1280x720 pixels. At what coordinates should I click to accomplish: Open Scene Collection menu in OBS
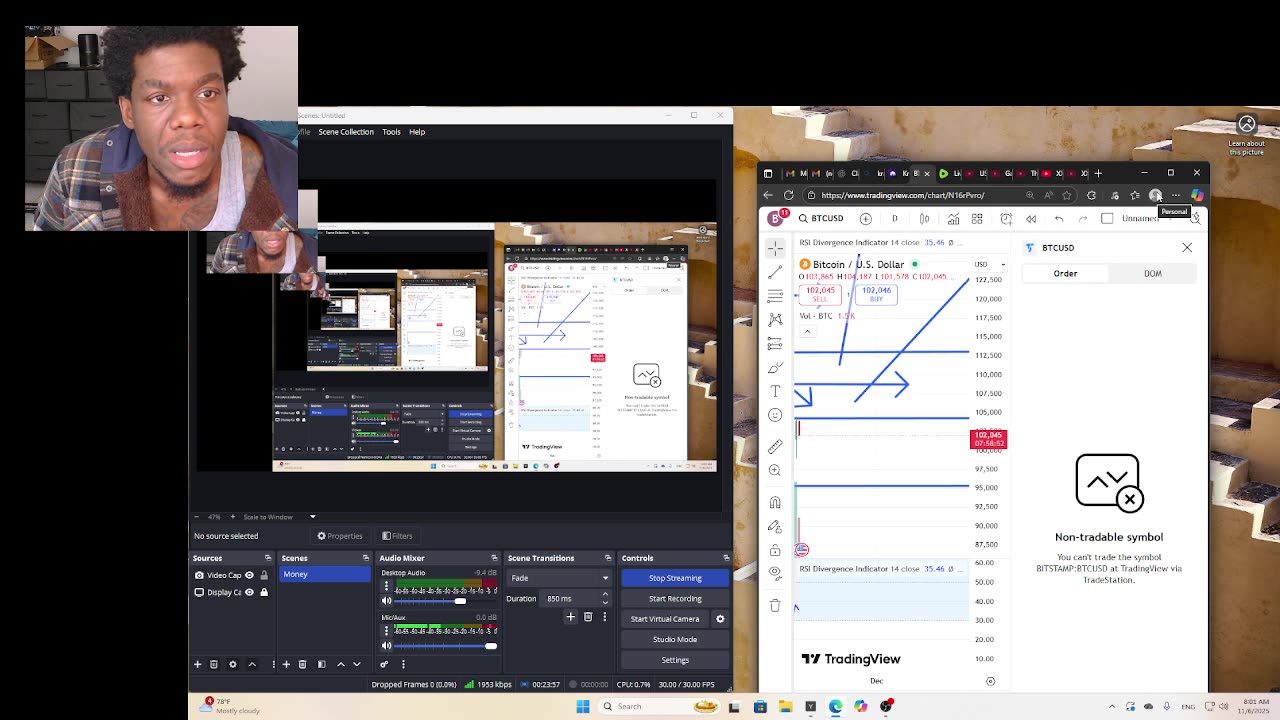[x=346, y=132]
